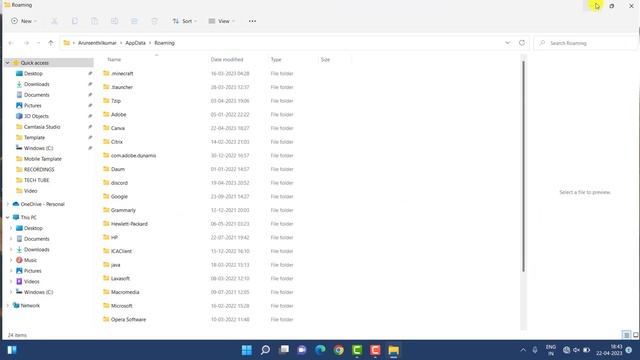Image resolution: width=640 pixels, height=360 pixels.
Task: Open the New item menu
Action: click(x=24, y=21)
